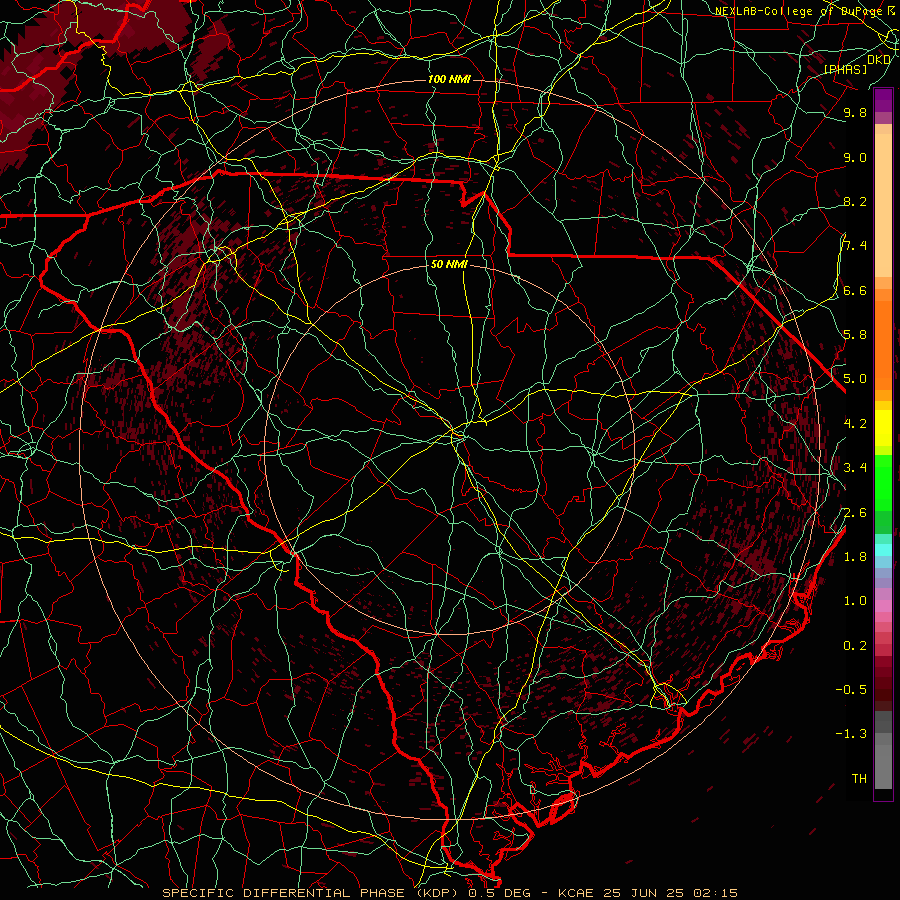Click the -1.3 value on the color scale

click(x=852, y=734)
